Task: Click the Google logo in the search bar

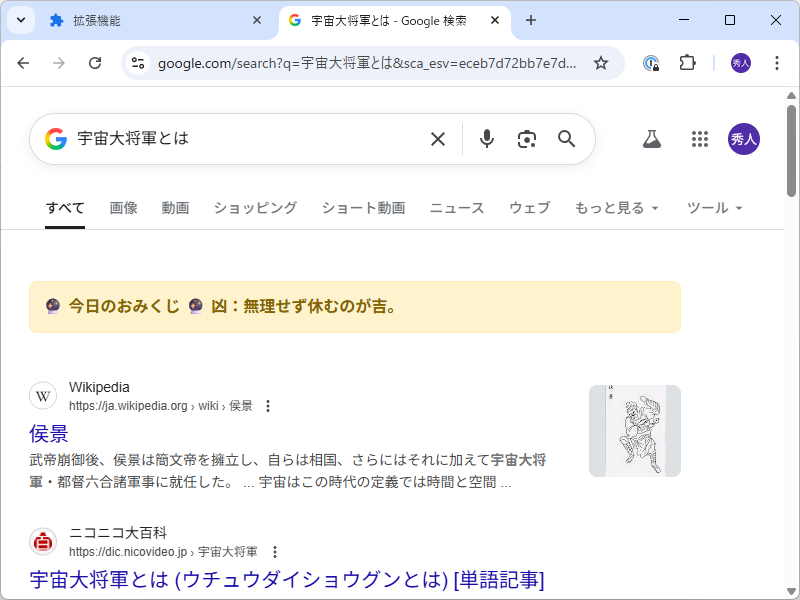Action: click(57, 139)
